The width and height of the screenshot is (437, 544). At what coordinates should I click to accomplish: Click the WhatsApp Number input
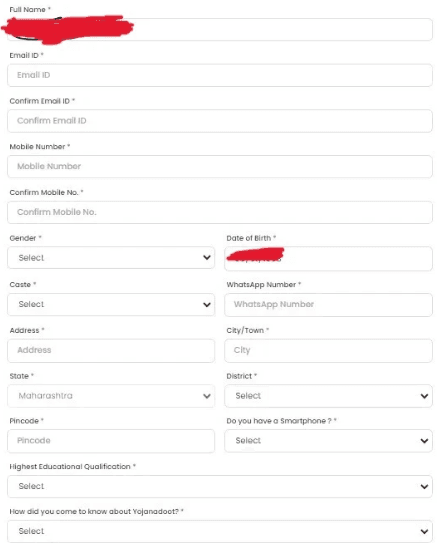click(328, 305)
